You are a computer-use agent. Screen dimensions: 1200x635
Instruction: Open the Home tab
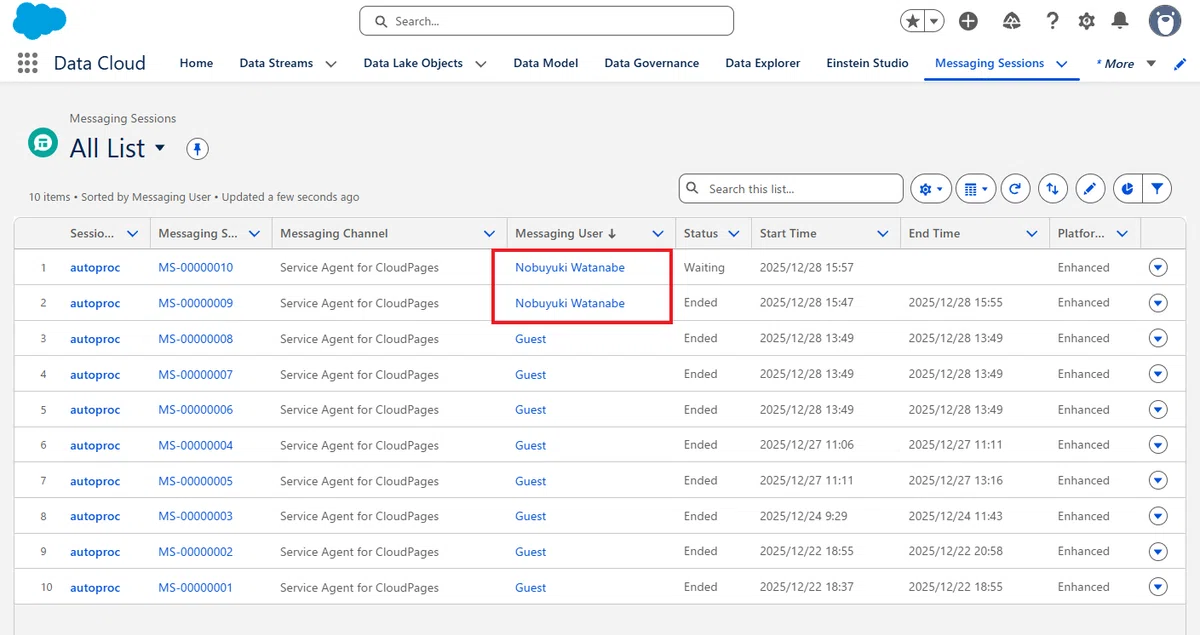click(196, 63)
